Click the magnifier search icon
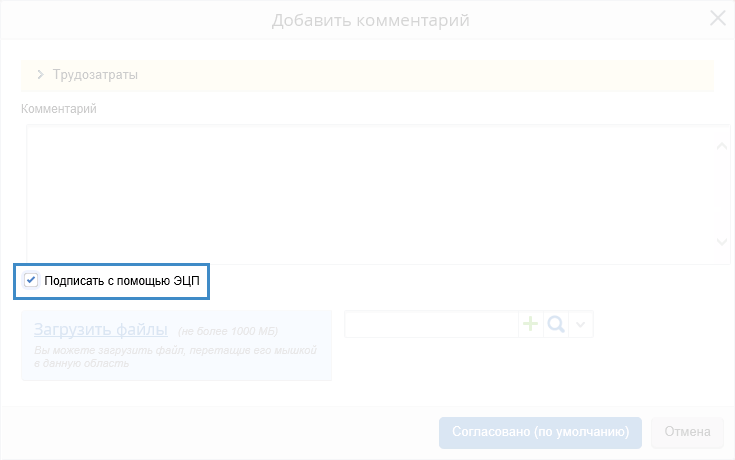This screenshot has width=735, height=460. (x=556, y=324)
